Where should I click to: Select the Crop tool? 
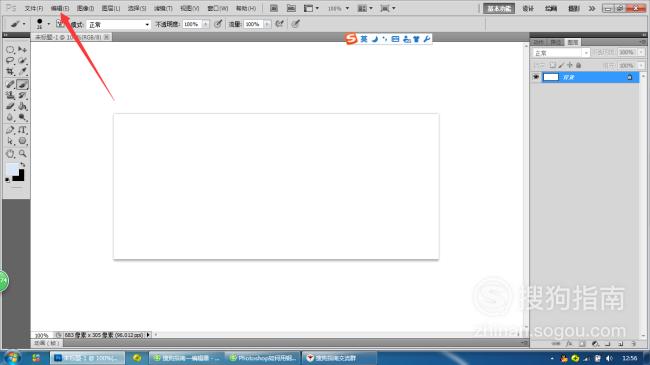[x=10, y=71]
